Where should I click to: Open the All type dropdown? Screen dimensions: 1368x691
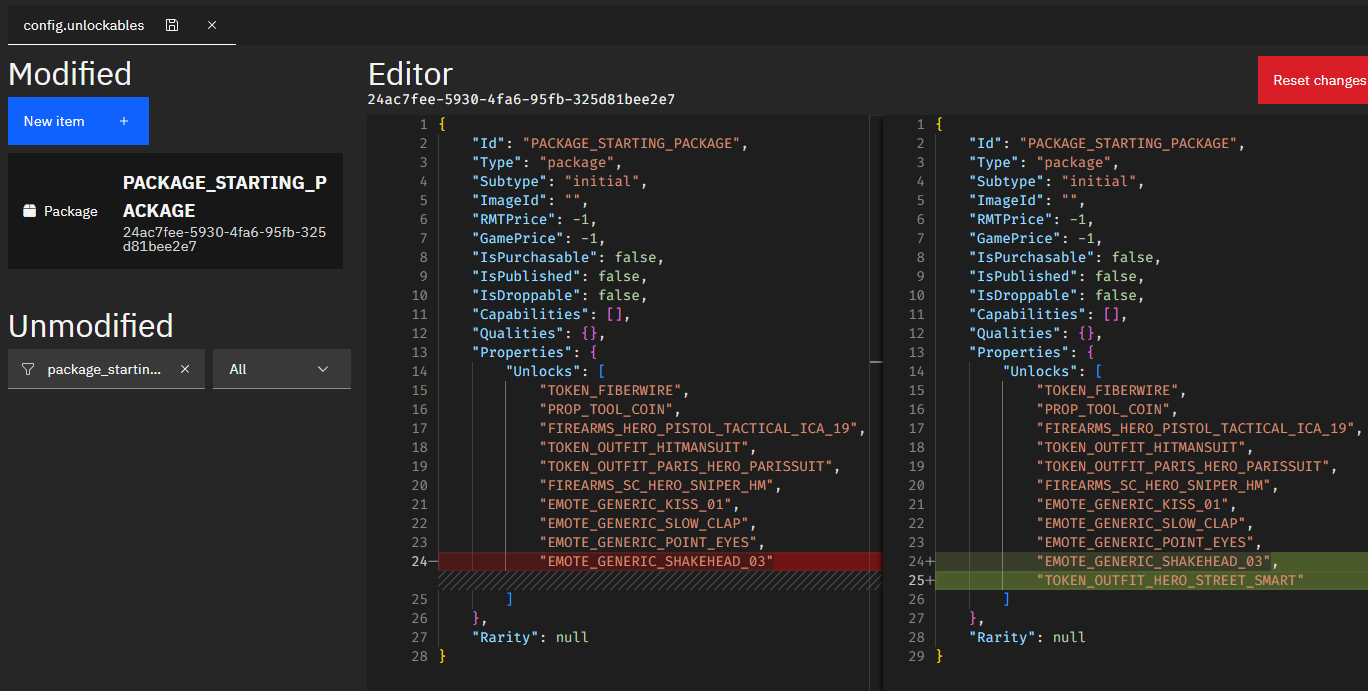282,369
